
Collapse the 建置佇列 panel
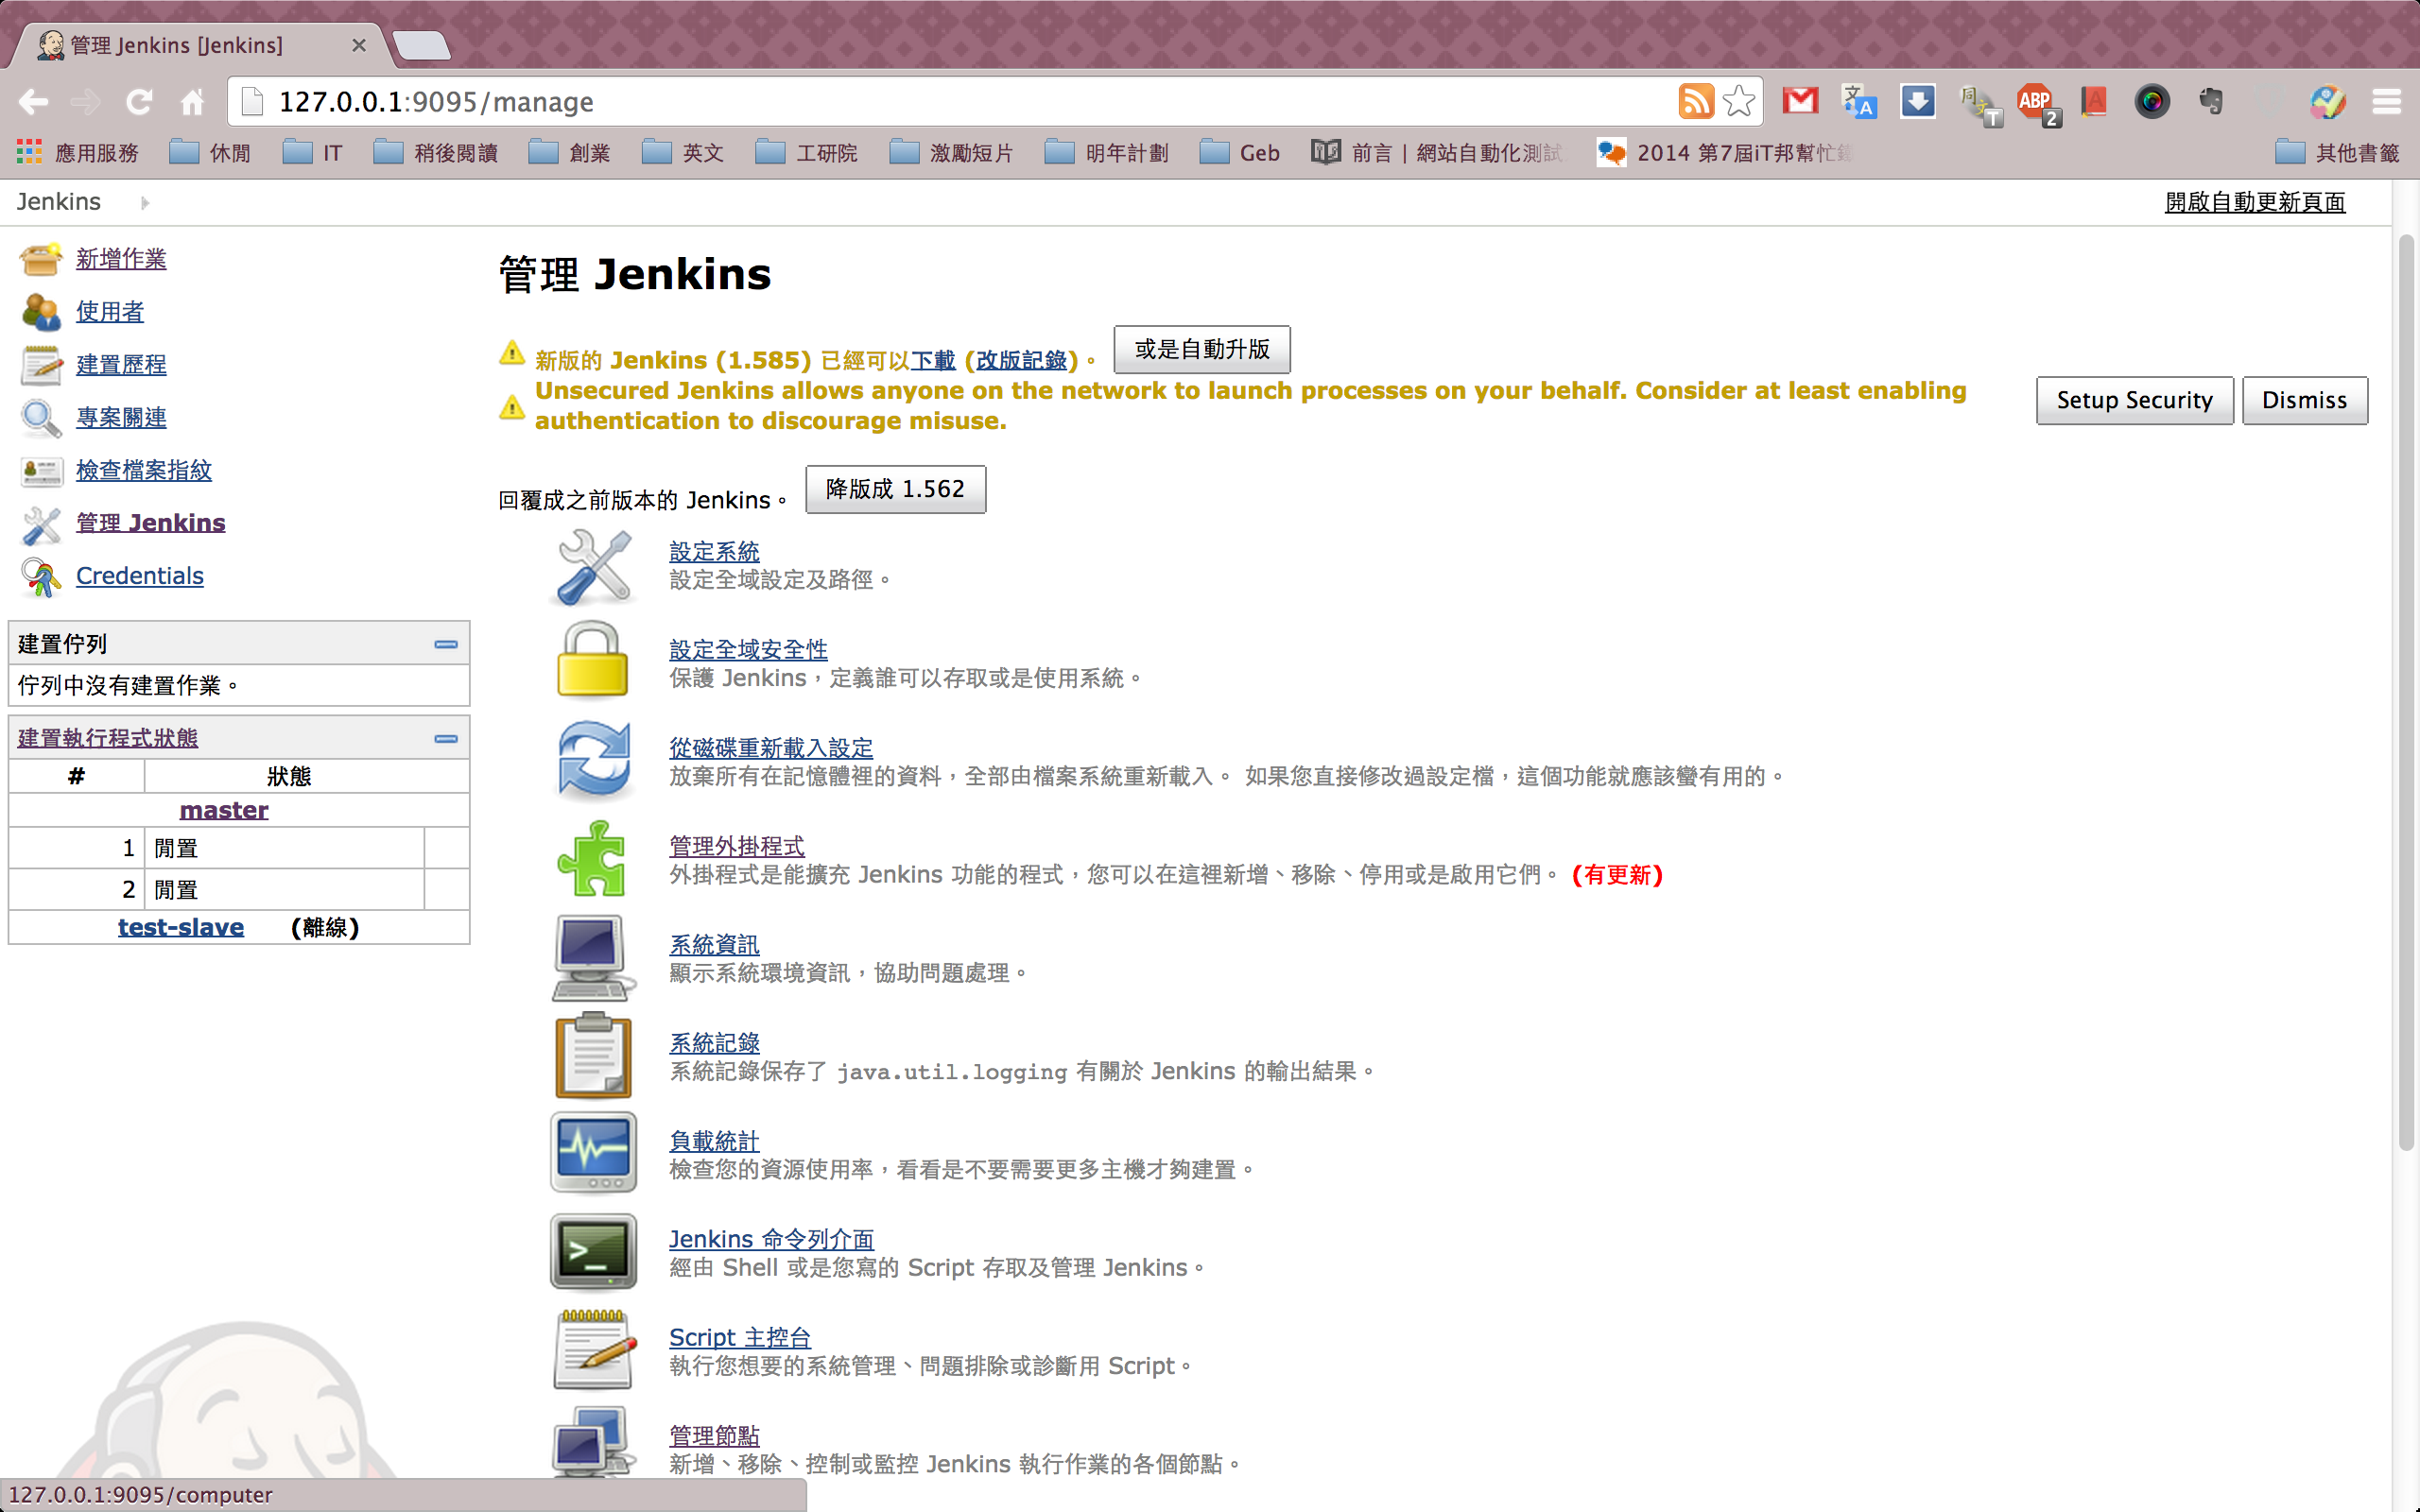[446, 644]
